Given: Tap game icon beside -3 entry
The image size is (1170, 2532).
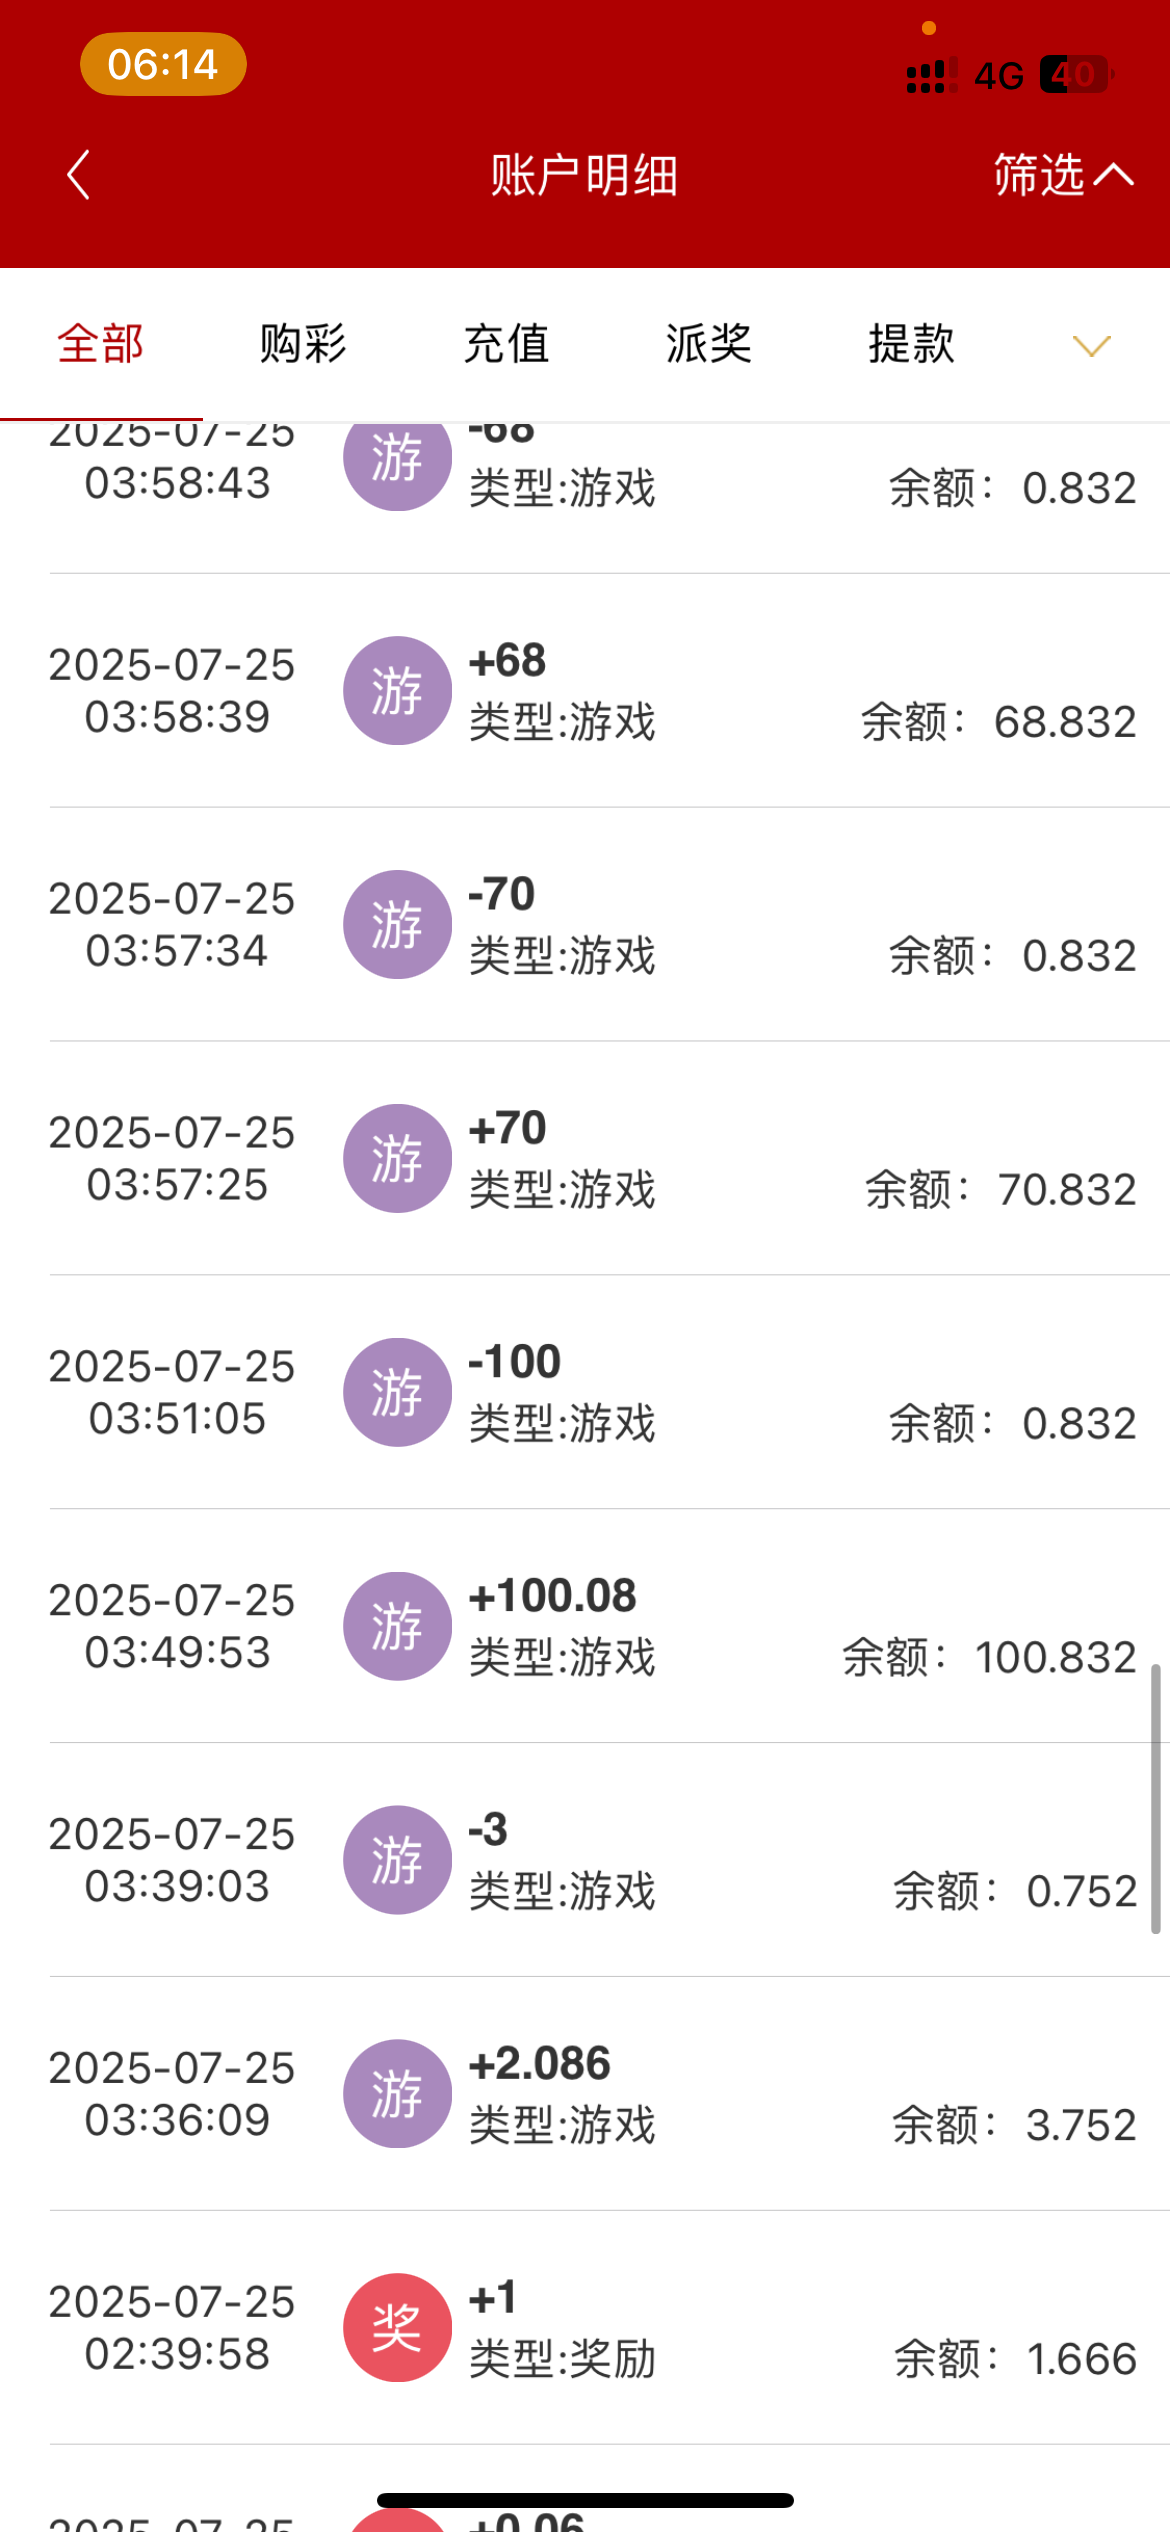Looking at the screenshot, I should [x=397, y=1860].
